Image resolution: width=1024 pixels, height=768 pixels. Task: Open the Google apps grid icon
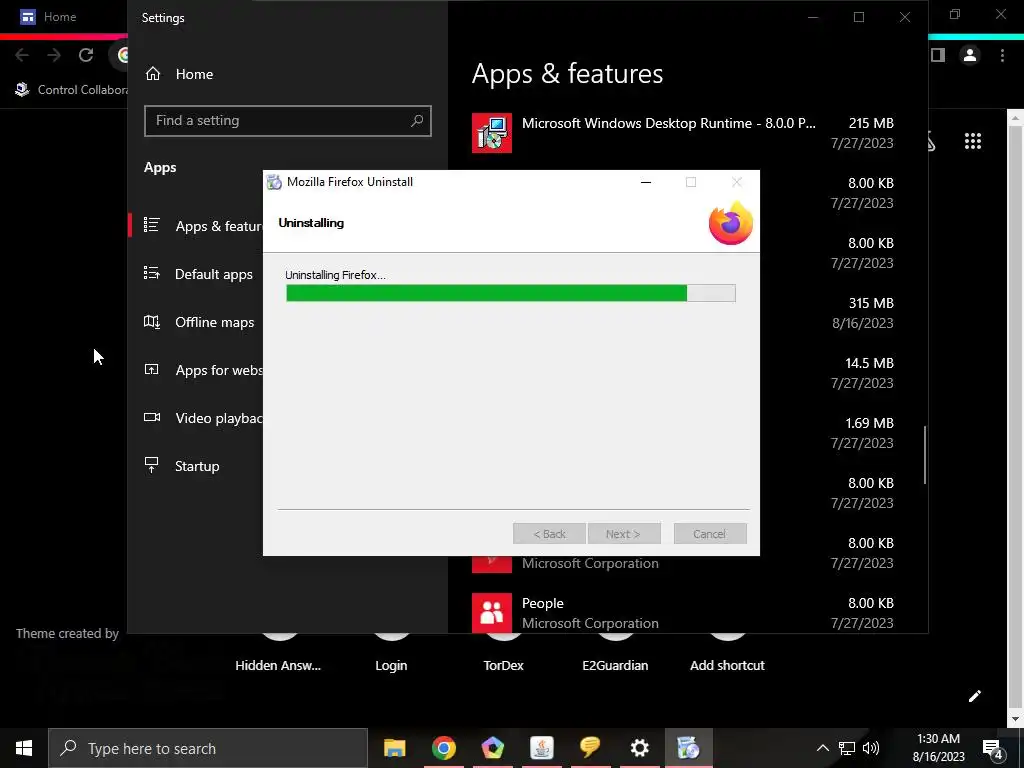(973, 141)
